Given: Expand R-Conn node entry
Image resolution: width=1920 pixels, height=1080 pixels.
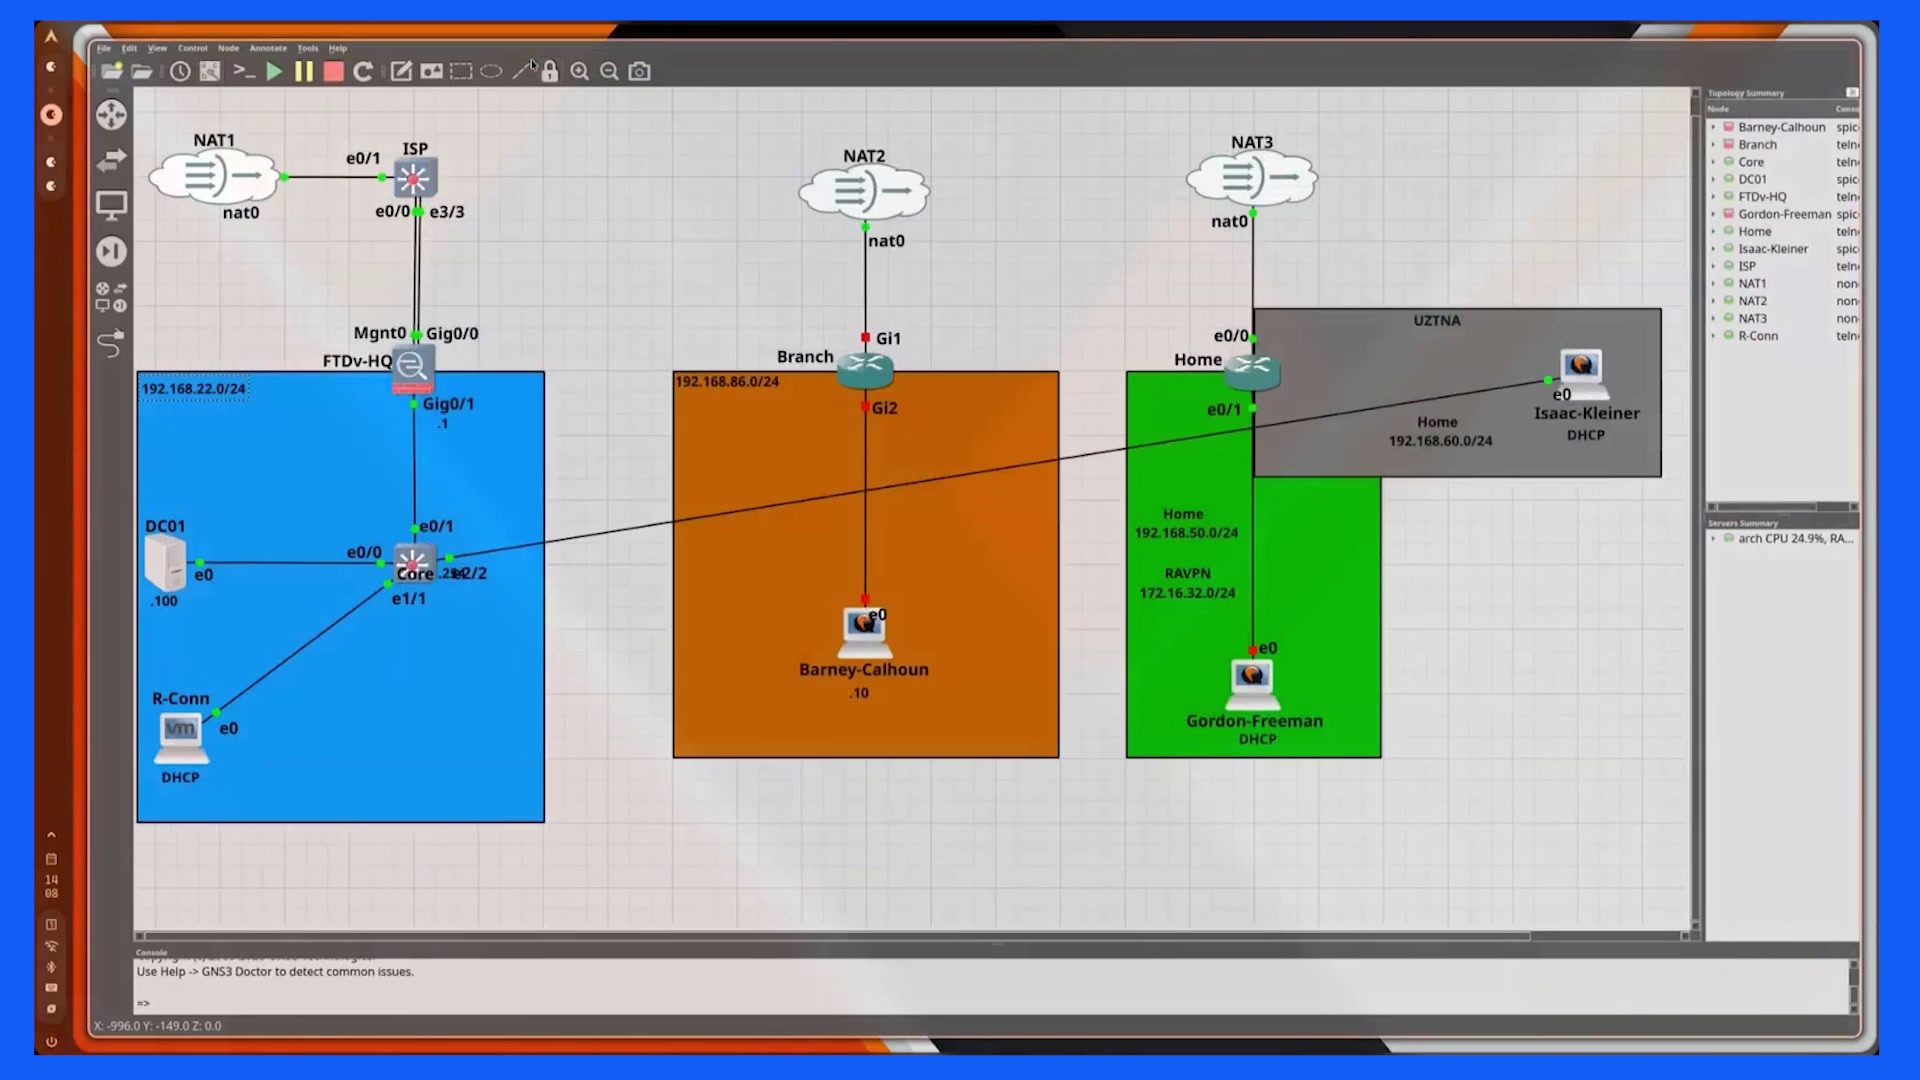Looking at the screenshot, I should [1713, 336].
